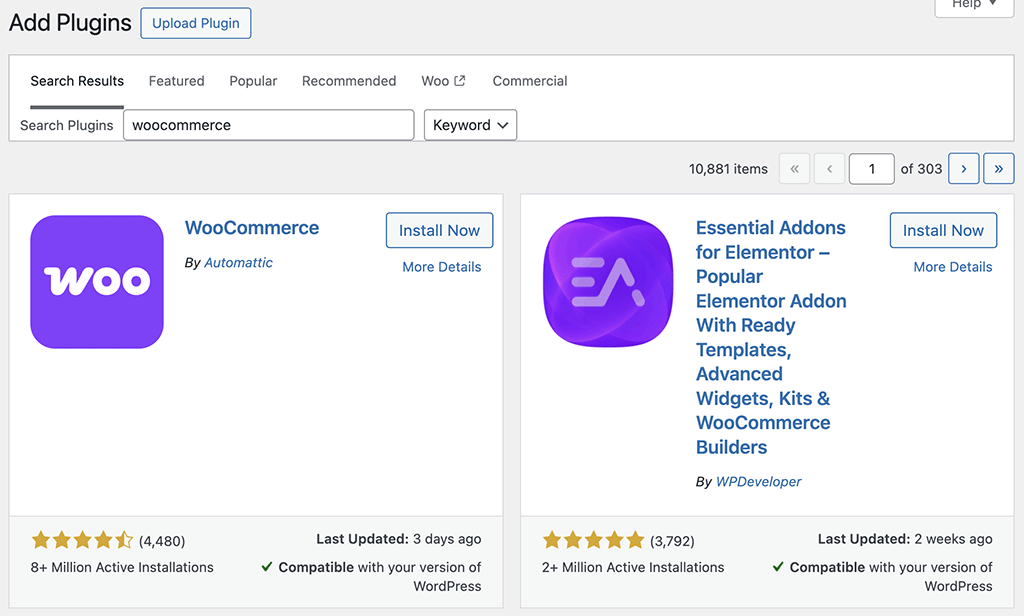Image resolution: width=1024 pixels, height=616 pixels.
Task: Select the Search Results tab
Action: point(77,81)
